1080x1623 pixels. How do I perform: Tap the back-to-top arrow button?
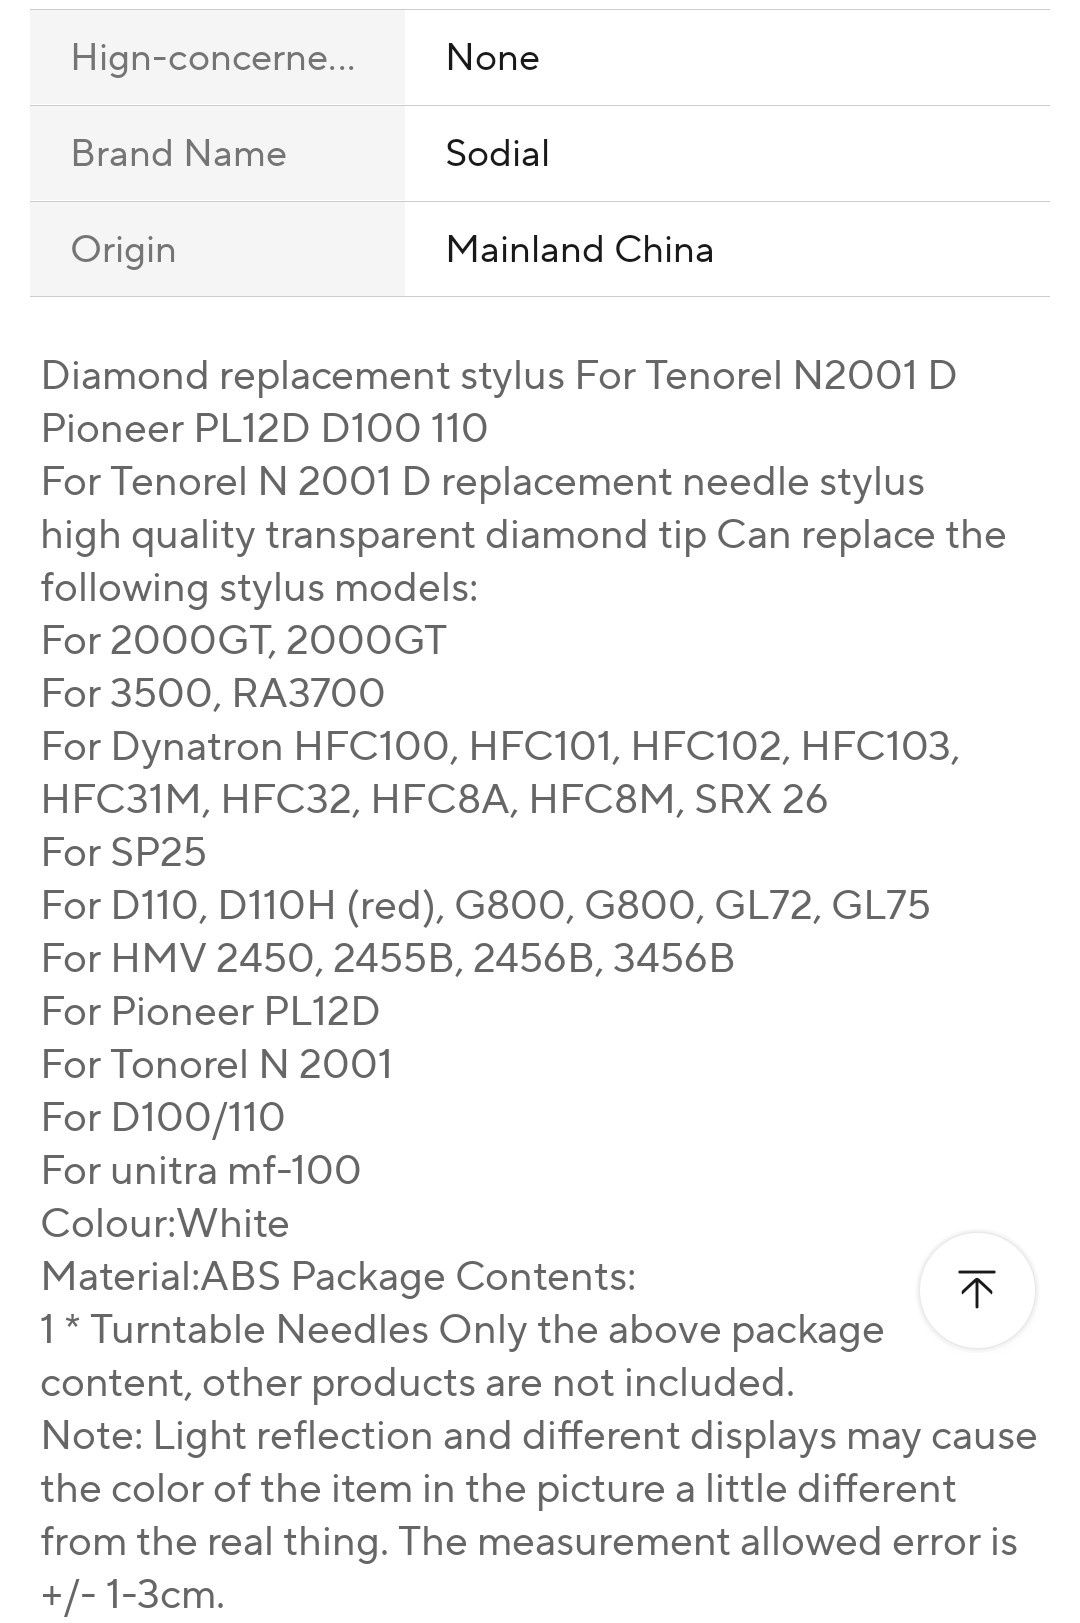click(x=977, y=1290)
